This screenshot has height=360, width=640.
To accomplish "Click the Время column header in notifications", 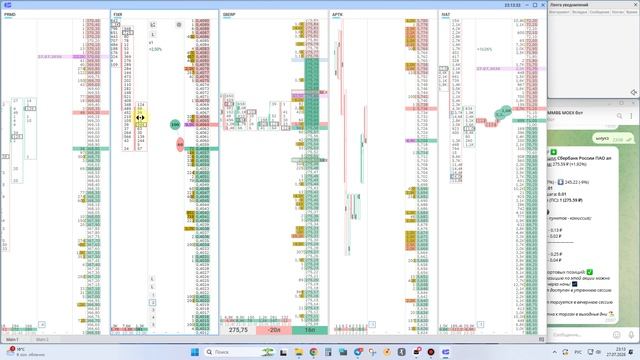I will (x=631, y=12).
